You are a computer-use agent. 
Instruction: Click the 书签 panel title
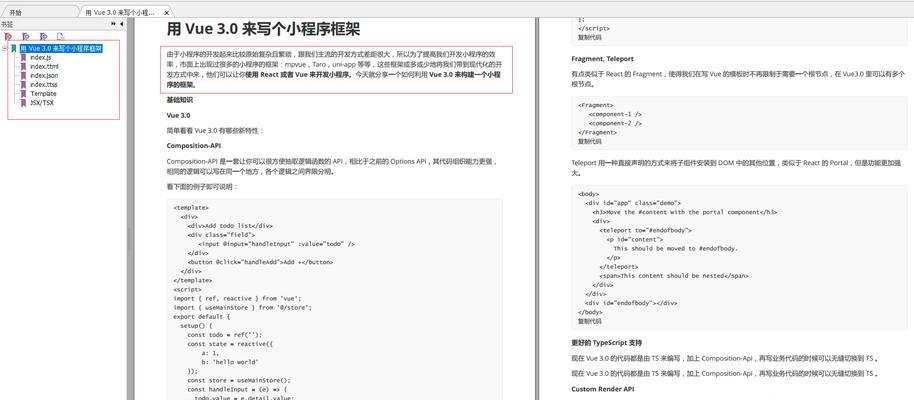6,24
